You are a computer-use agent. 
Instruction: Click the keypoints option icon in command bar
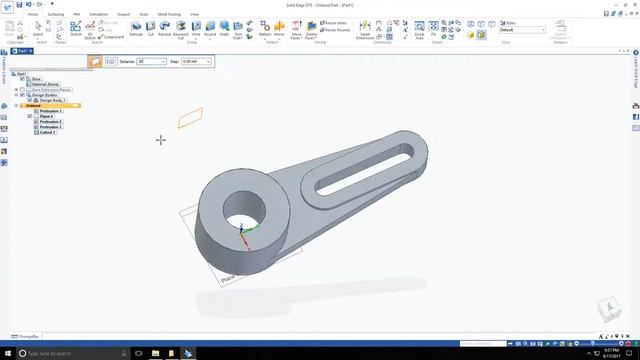point(110,61)
